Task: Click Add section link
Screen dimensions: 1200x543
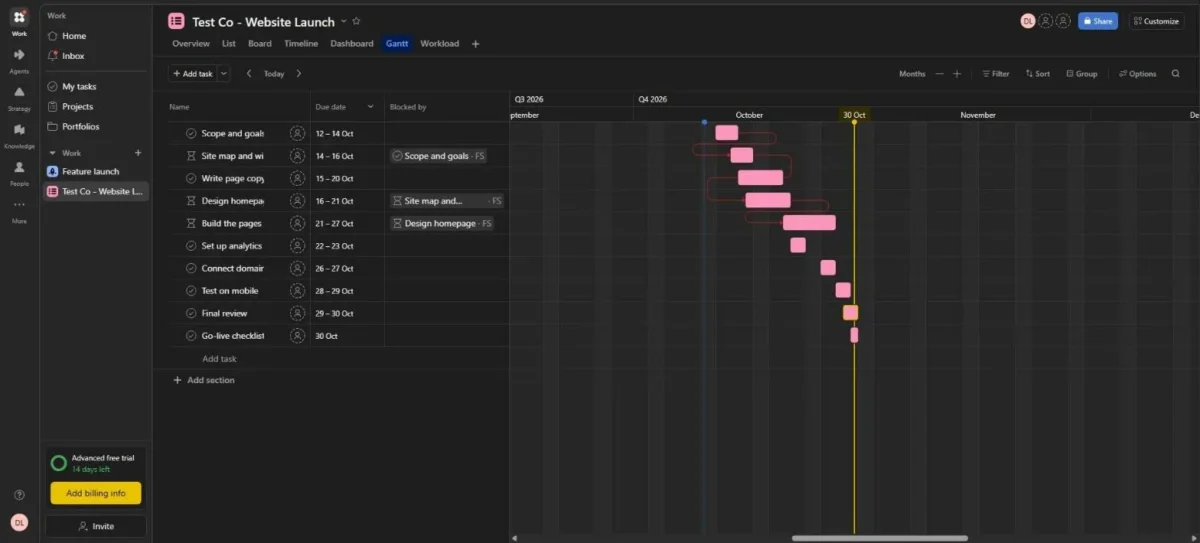Action: pyautogui.click(x=204, y=380)
